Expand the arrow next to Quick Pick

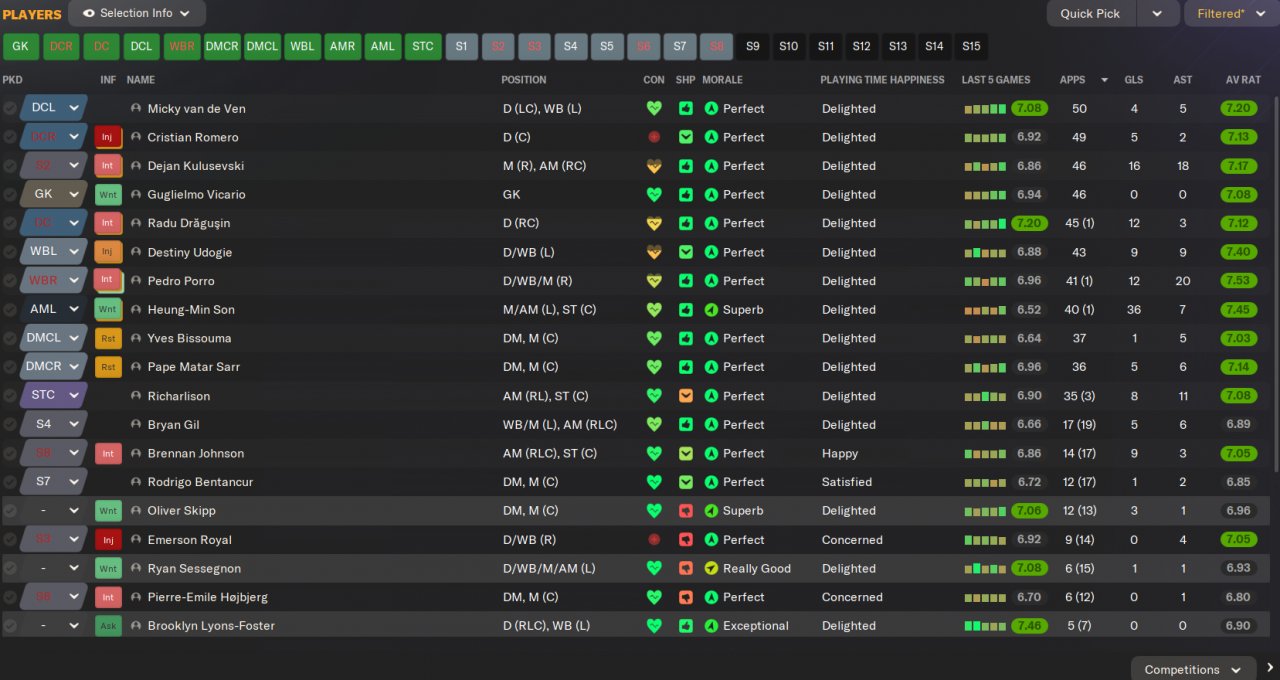pos(1157,14)
